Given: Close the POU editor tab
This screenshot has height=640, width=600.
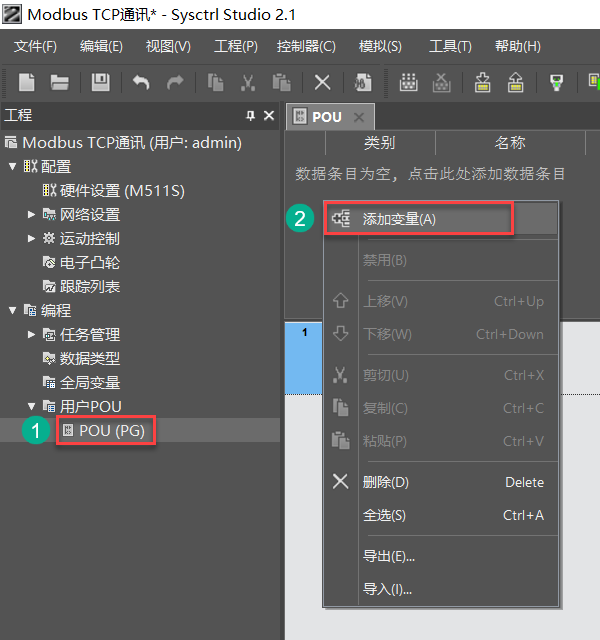Looking at the screenshot, I should click(x=359, y=118).
